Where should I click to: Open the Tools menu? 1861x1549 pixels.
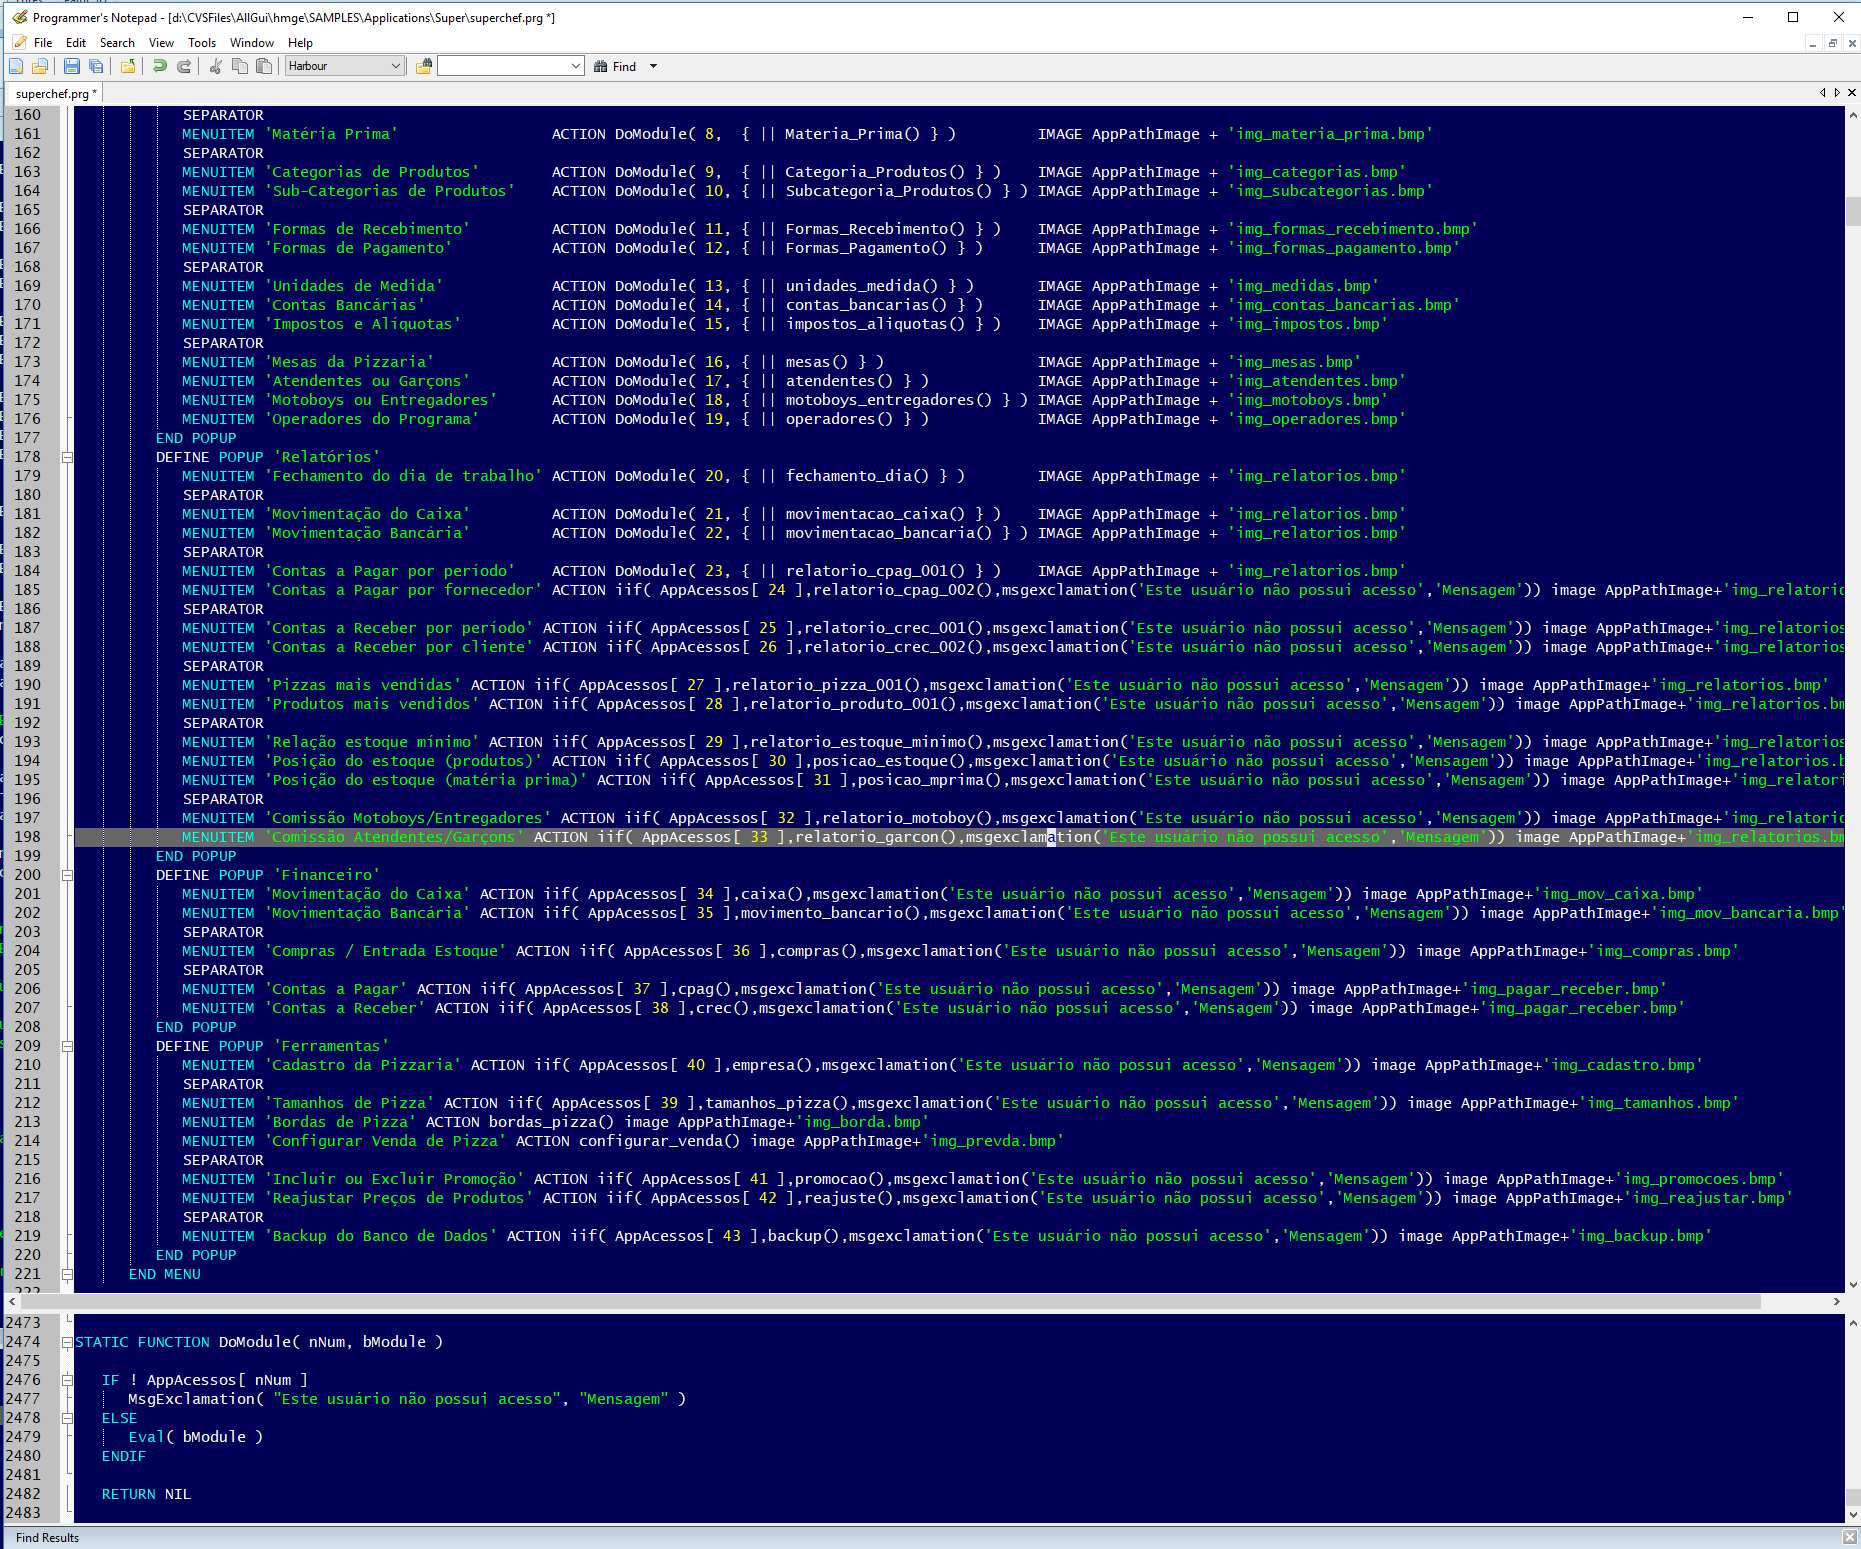pyautogui.click(x=201, y=43)
